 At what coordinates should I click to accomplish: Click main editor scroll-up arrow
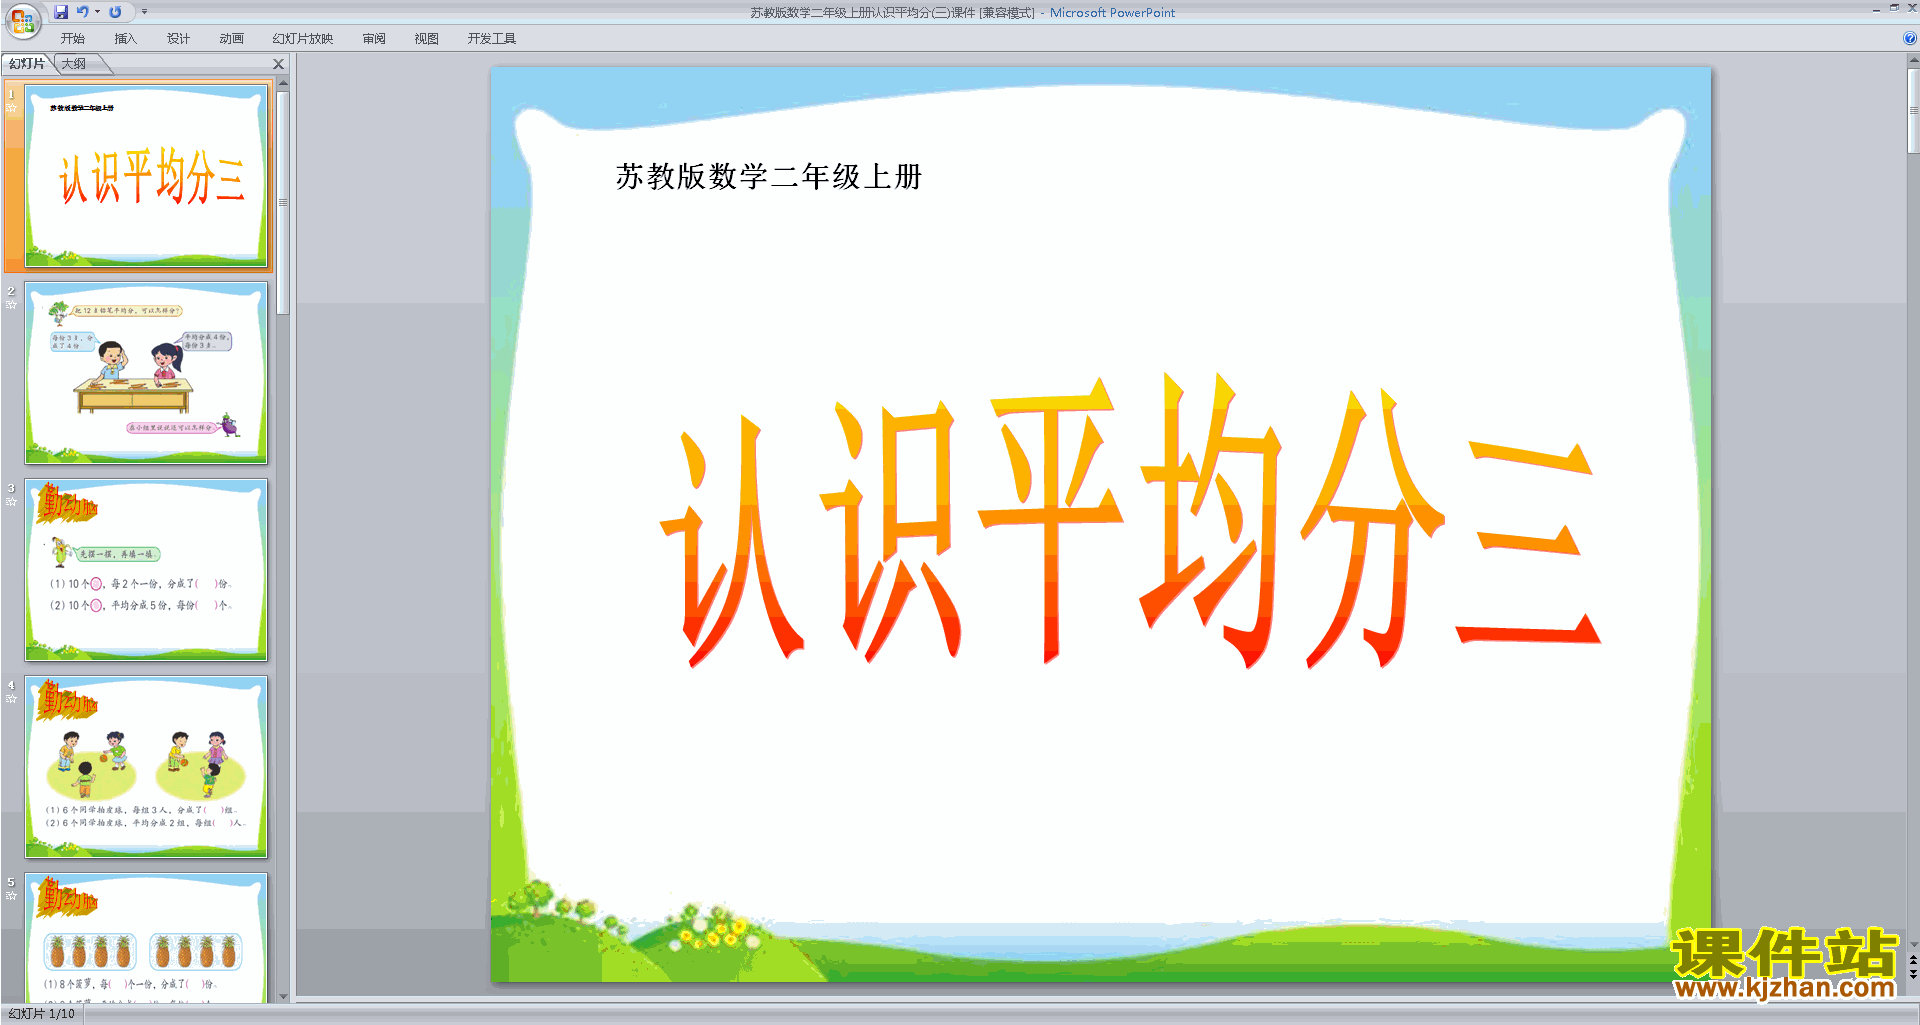(1913, 60)
